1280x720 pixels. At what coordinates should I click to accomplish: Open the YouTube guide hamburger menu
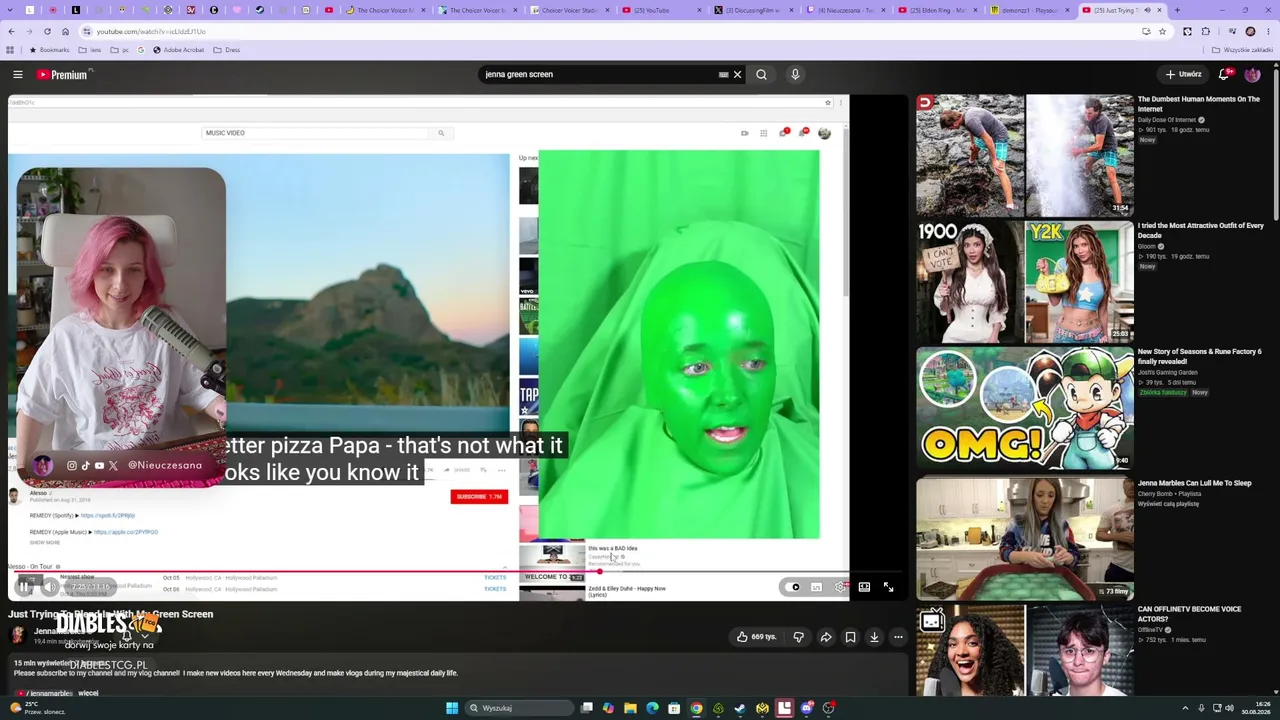(18, 74)
